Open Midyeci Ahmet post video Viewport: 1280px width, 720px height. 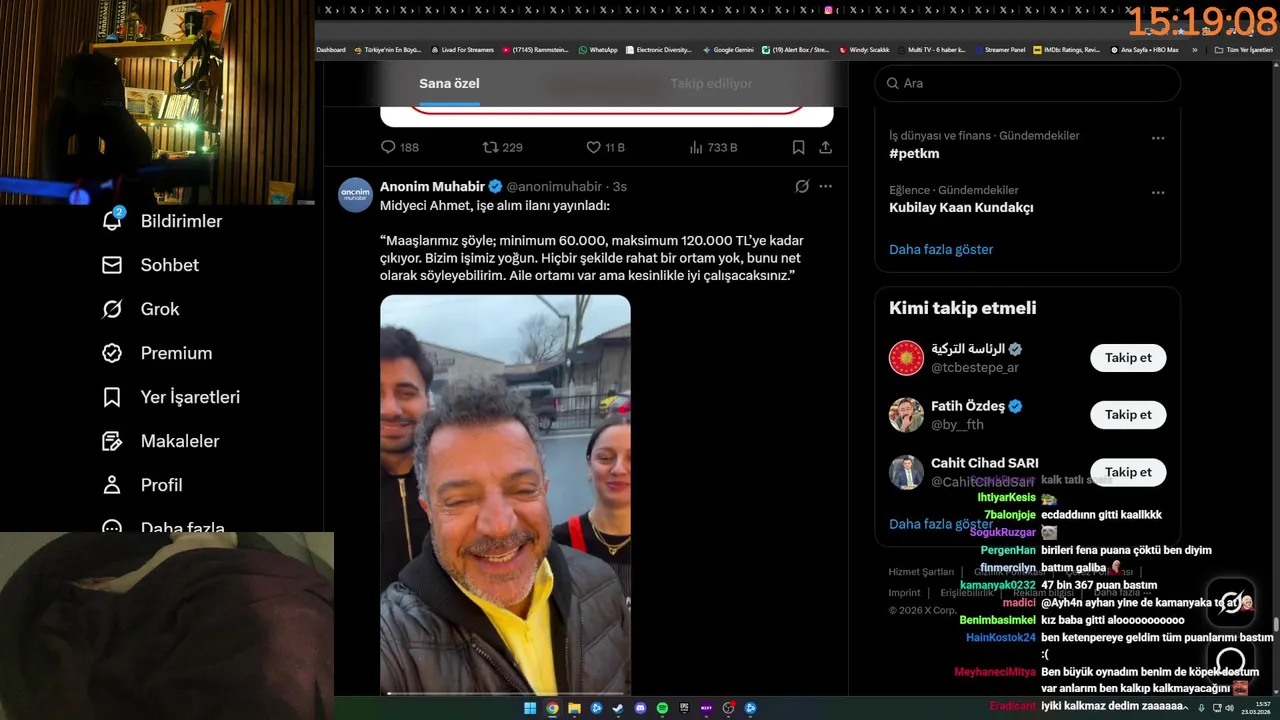pos(505,495)
